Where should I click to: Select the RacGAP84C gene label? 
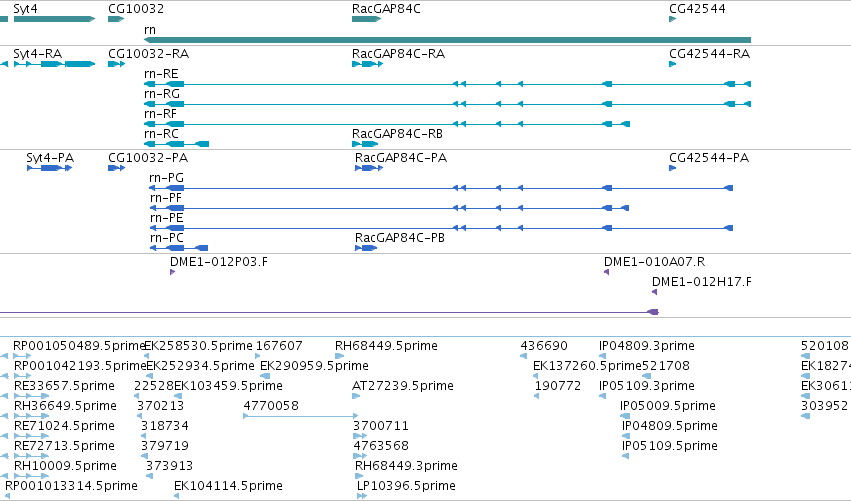[386, 9]
